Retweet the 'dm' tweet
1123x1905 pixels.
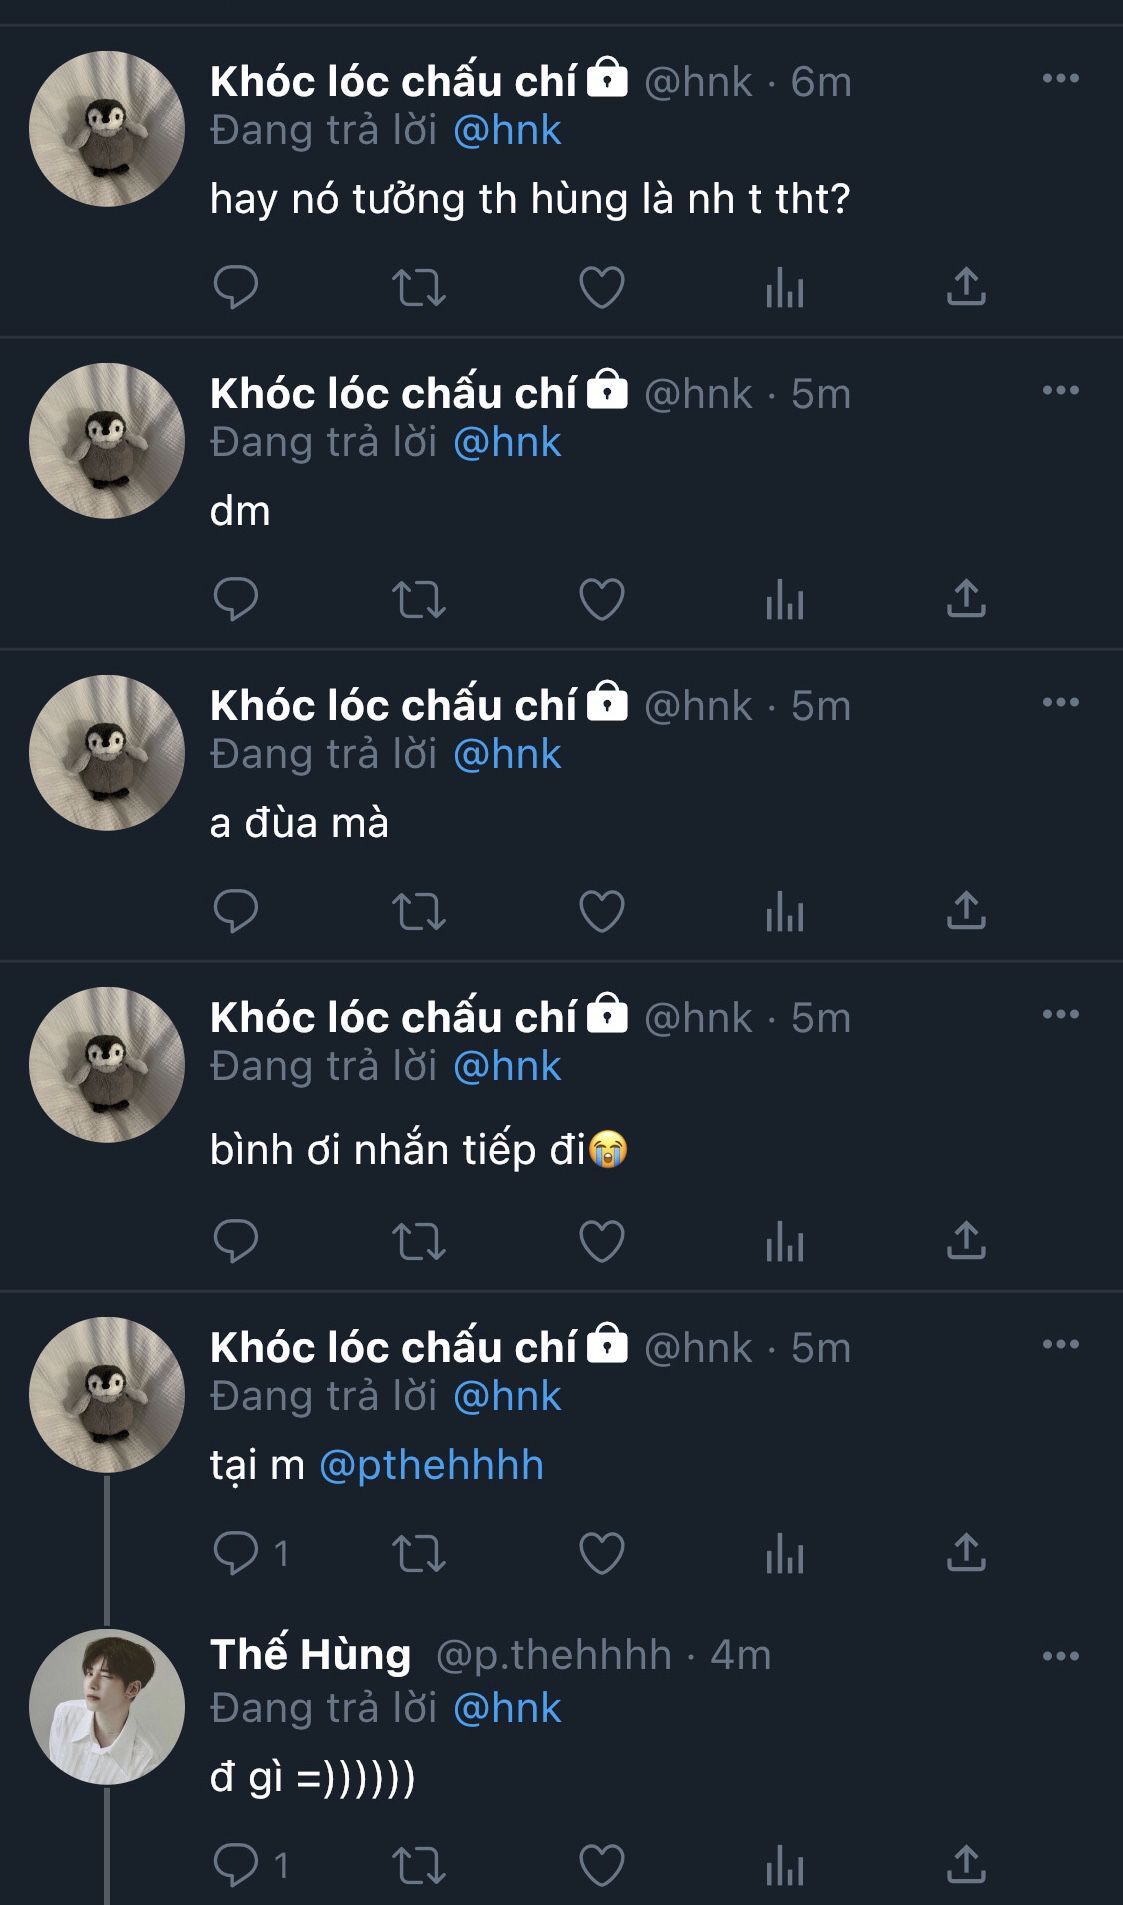tap(418, 600)
